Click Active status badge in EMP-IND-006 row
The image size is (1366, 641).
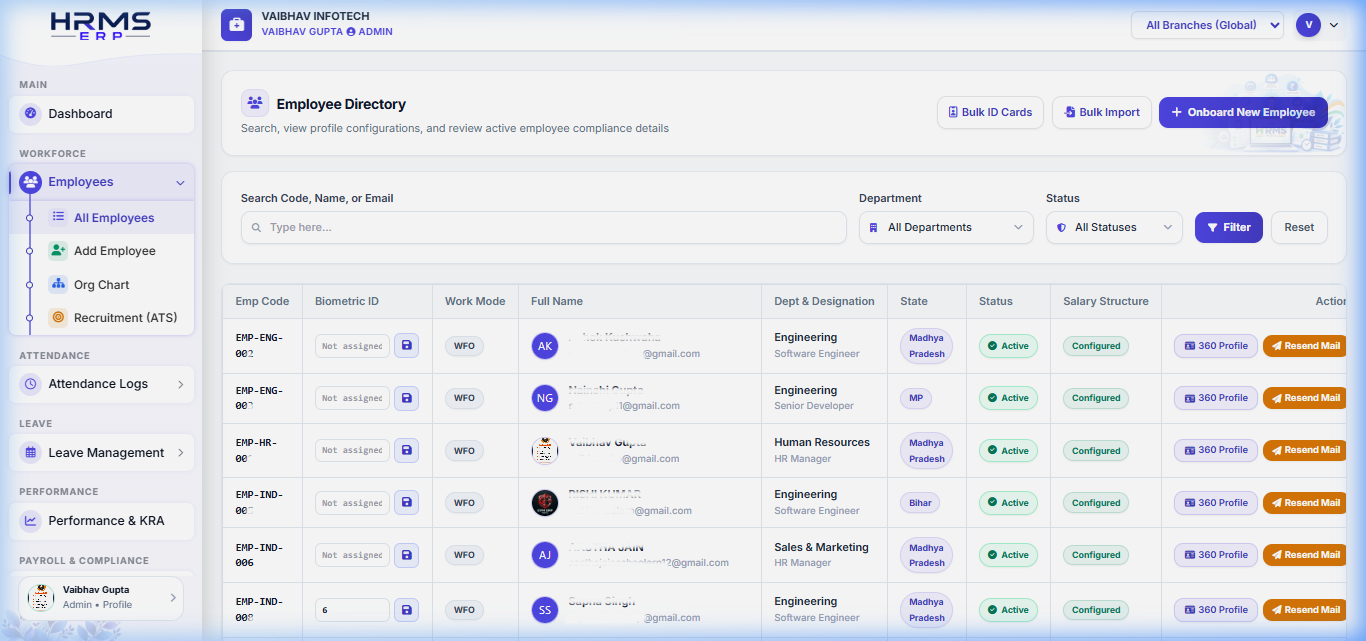click(1008, 555)
